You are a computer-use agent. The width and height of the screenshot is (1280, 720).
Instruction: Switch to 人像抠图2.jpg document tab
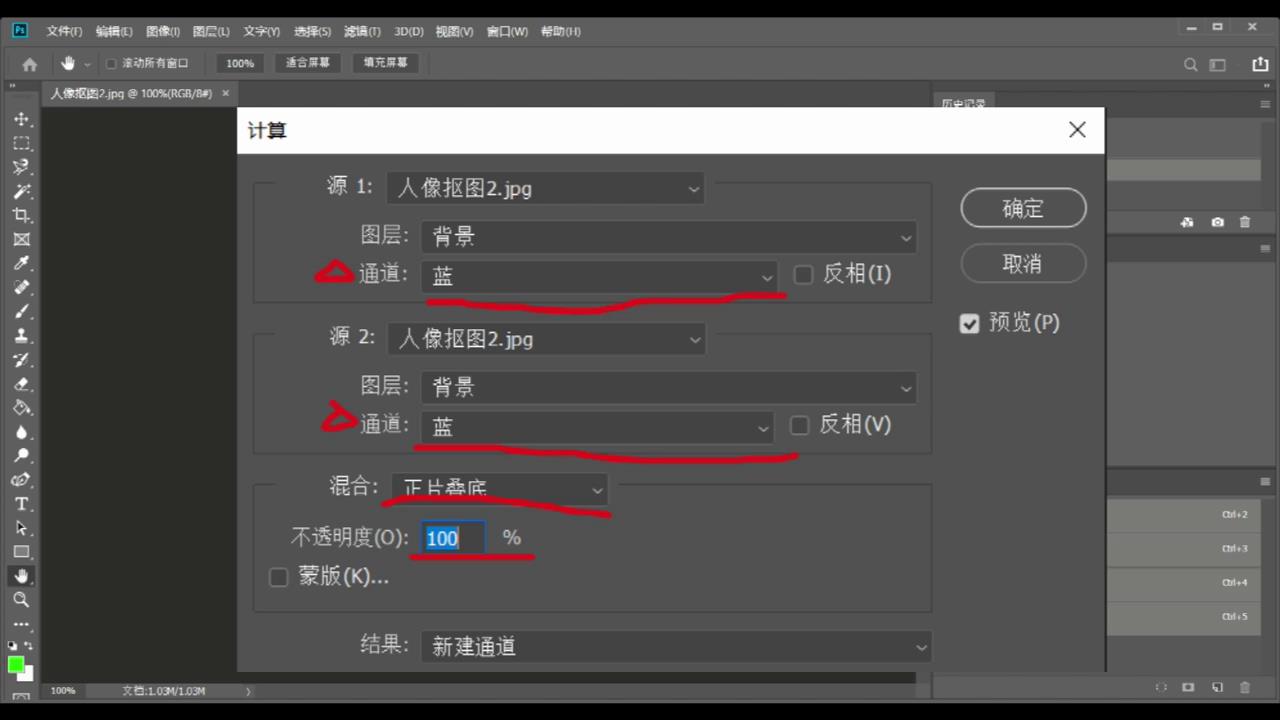tap(132, 93)
